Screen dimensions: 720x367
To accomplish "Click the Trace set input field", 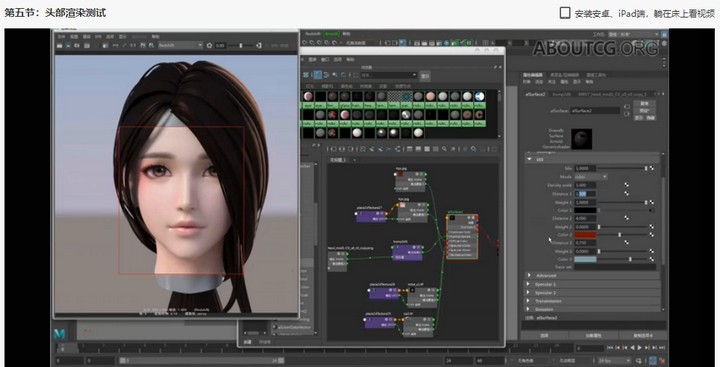I will click(615, 267).
